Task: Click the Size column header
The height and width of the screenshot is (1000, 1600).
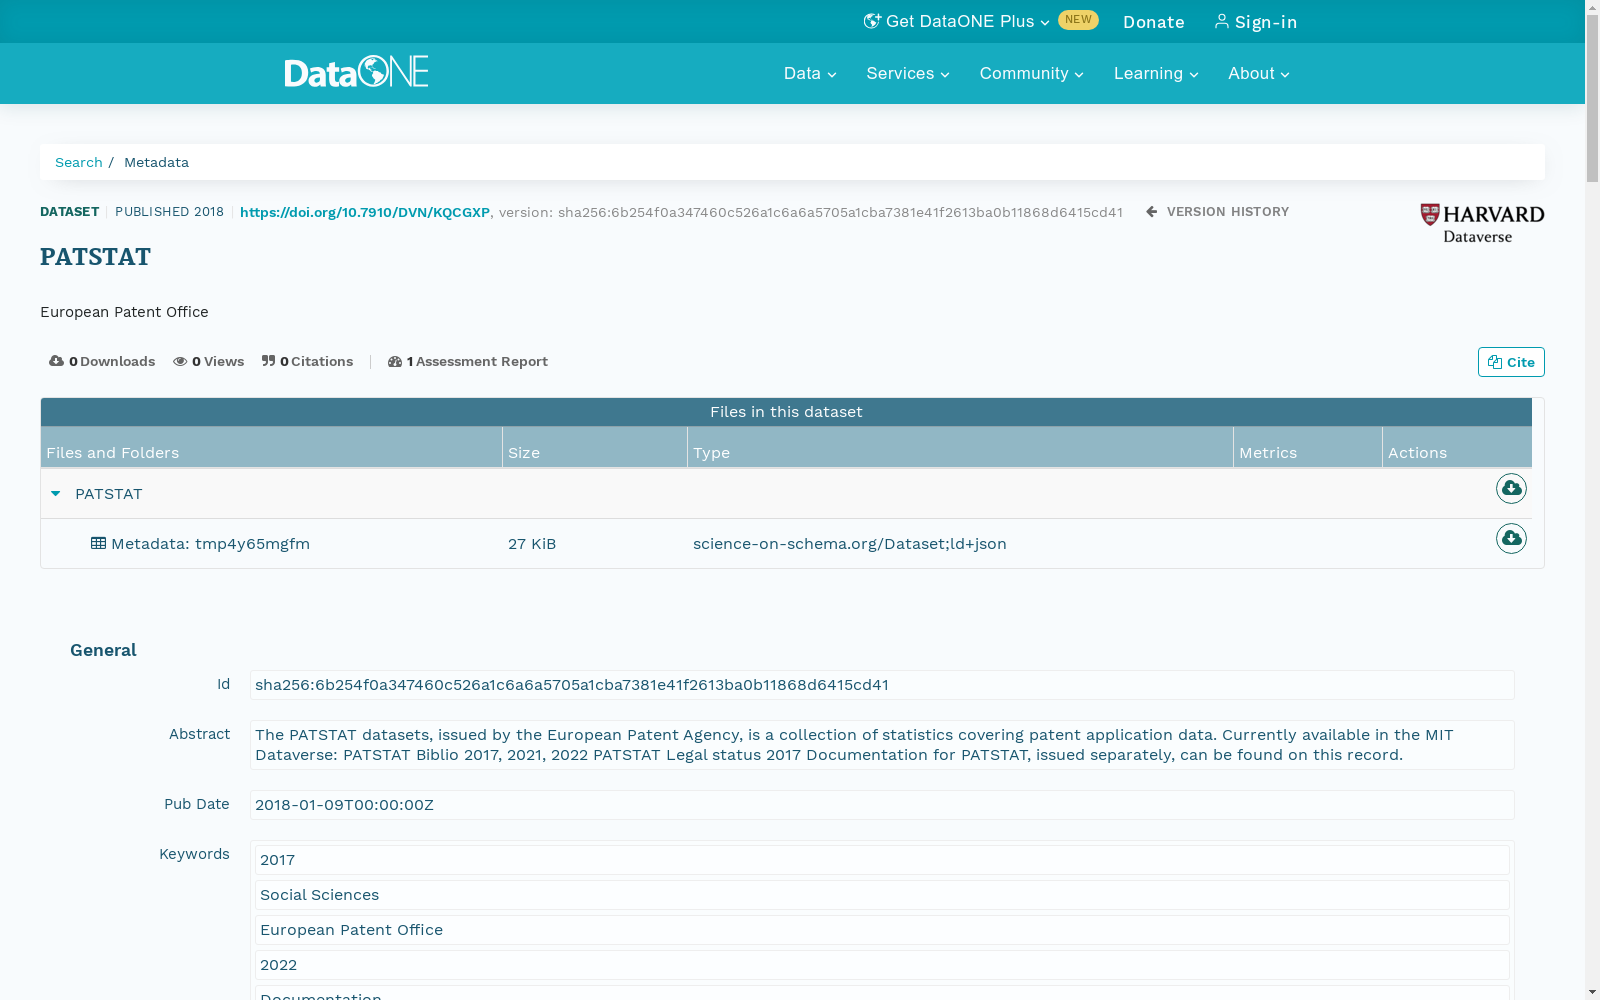Action: pyautogui.click(x=594, y=448)
